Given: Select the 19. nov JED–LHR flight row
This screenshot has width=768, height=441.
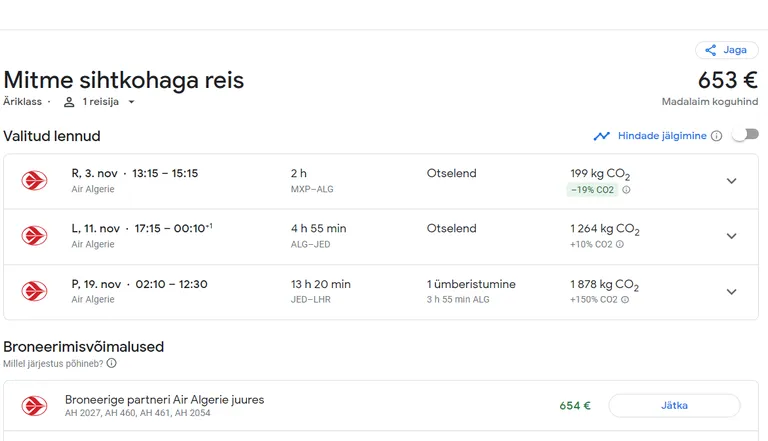Looking at the screenshot, I should coord(381,292).
